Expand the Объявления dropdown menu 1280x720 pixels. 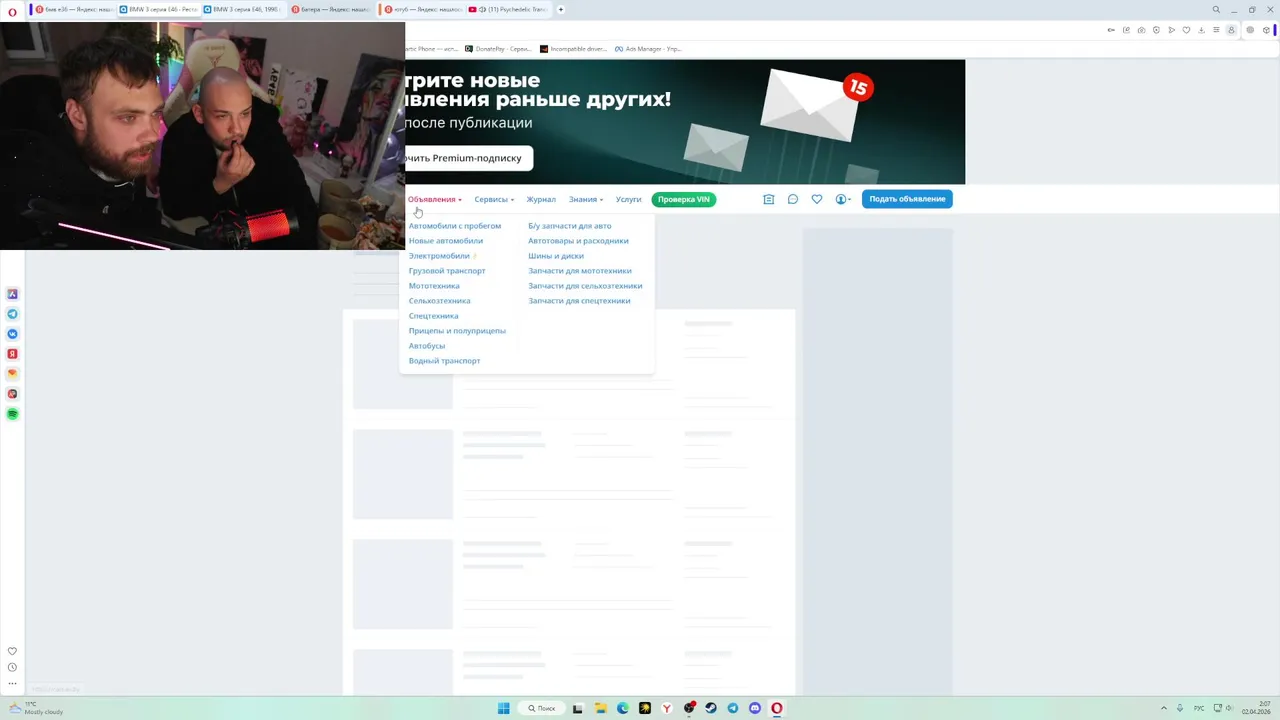(434, 199)
